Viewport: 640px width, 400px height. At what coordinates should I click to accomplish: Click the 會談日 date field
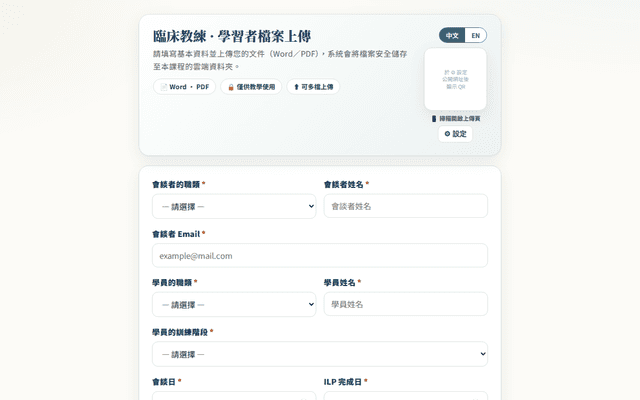(234, 396)
